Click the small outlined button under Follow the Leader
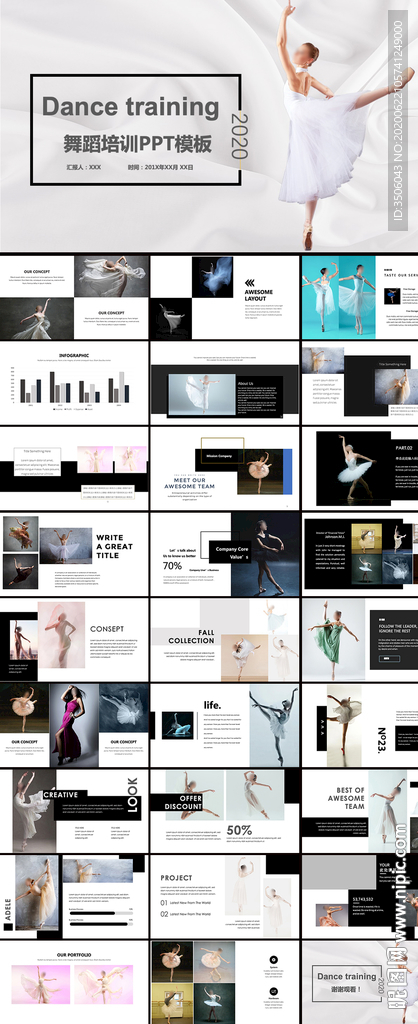The height and width of the screenshot is (1024, 418). click(x=389, y=659)
